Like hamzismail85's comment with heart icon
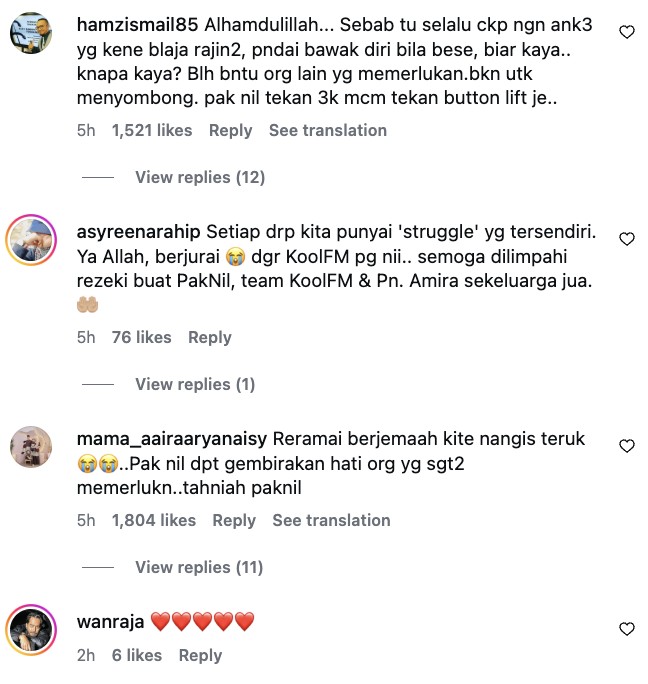This screenshot has height=684, width=648. click(x=627, y=32)
